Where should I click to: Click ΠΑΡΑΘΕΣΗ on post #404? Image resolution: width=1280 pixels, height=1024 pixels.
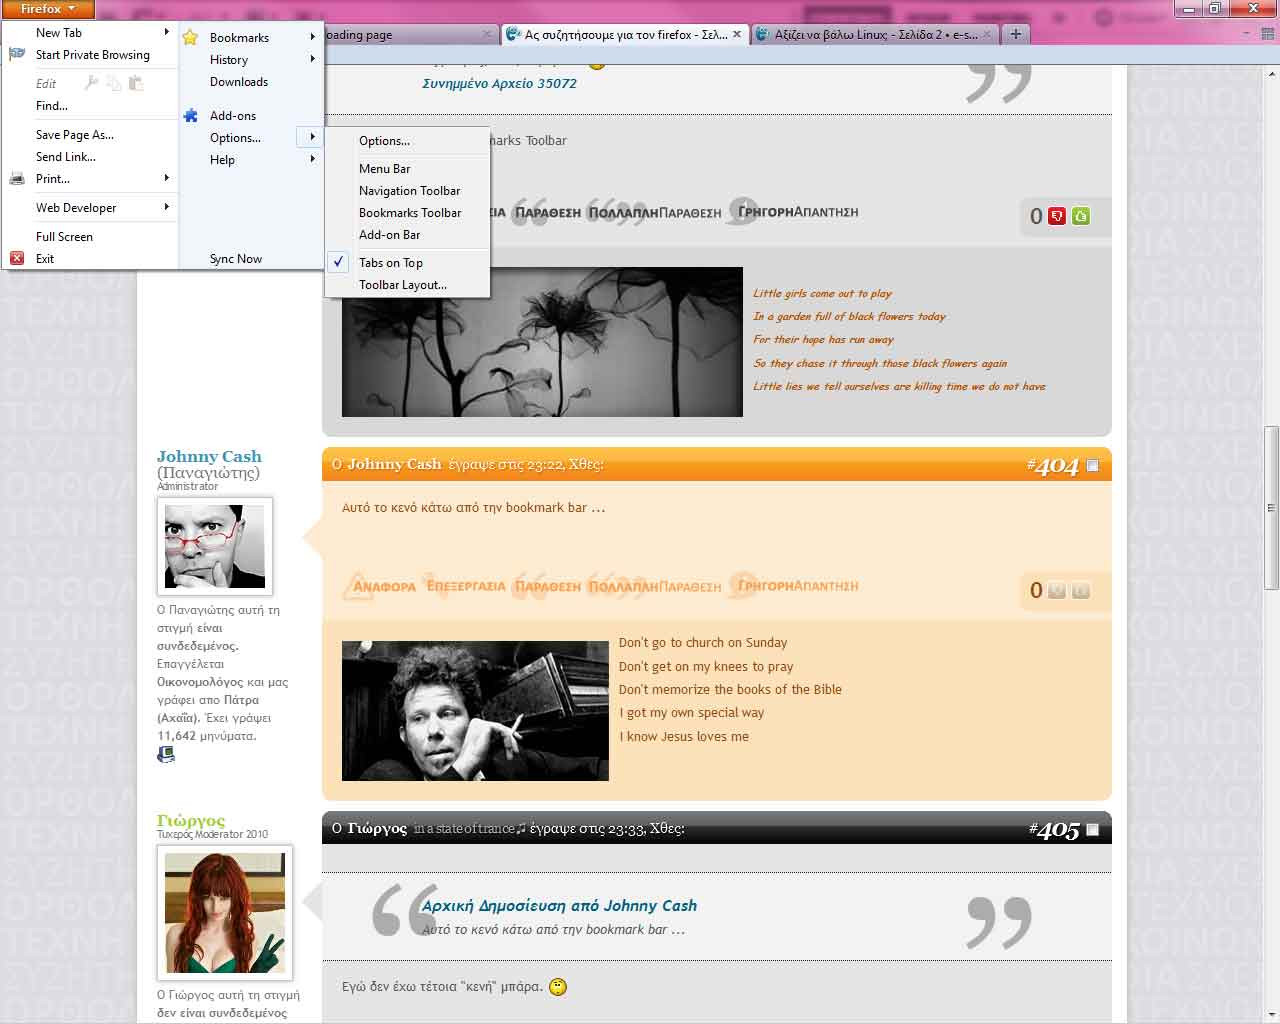tap(546, 586)
